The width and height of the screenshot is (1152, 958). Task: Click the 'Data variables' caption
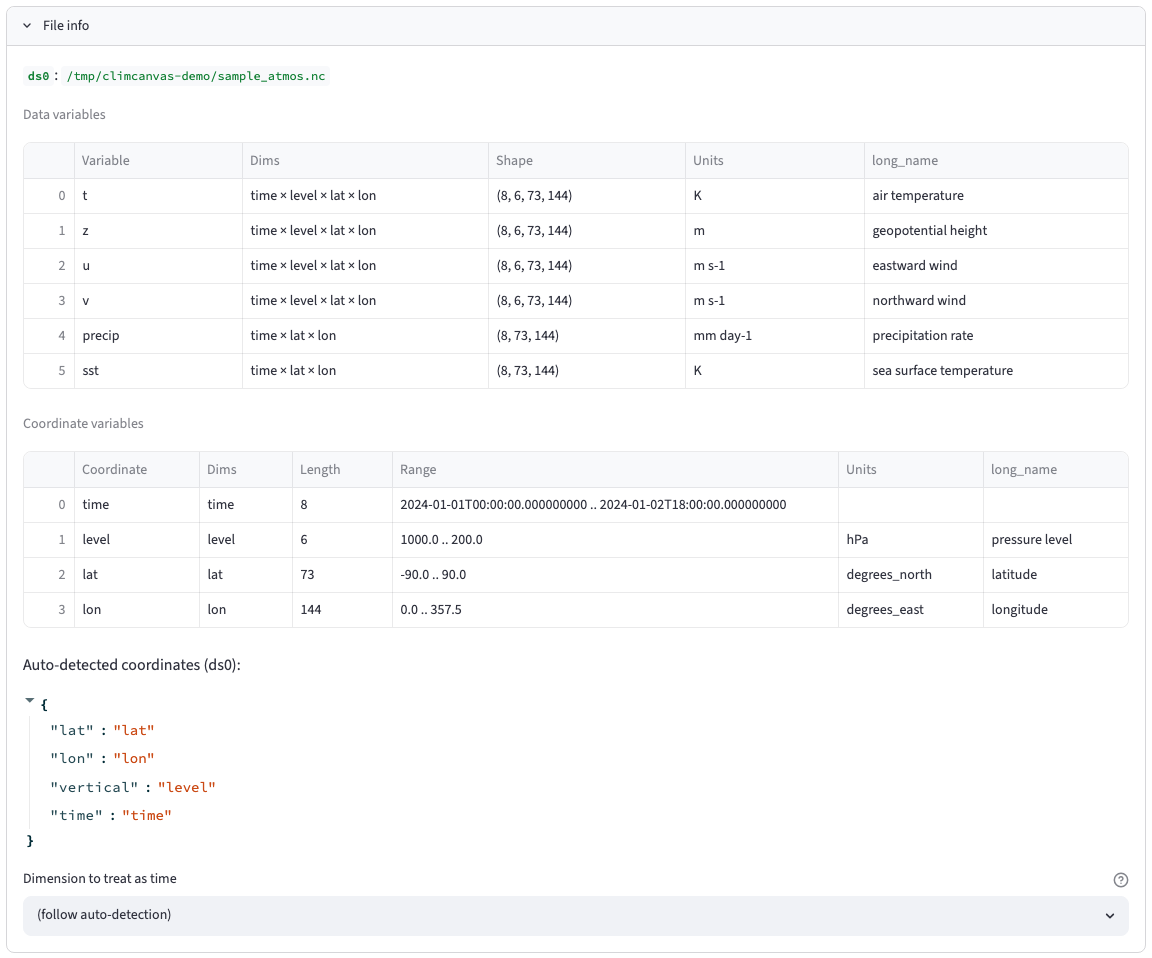(x=64, y=115)
